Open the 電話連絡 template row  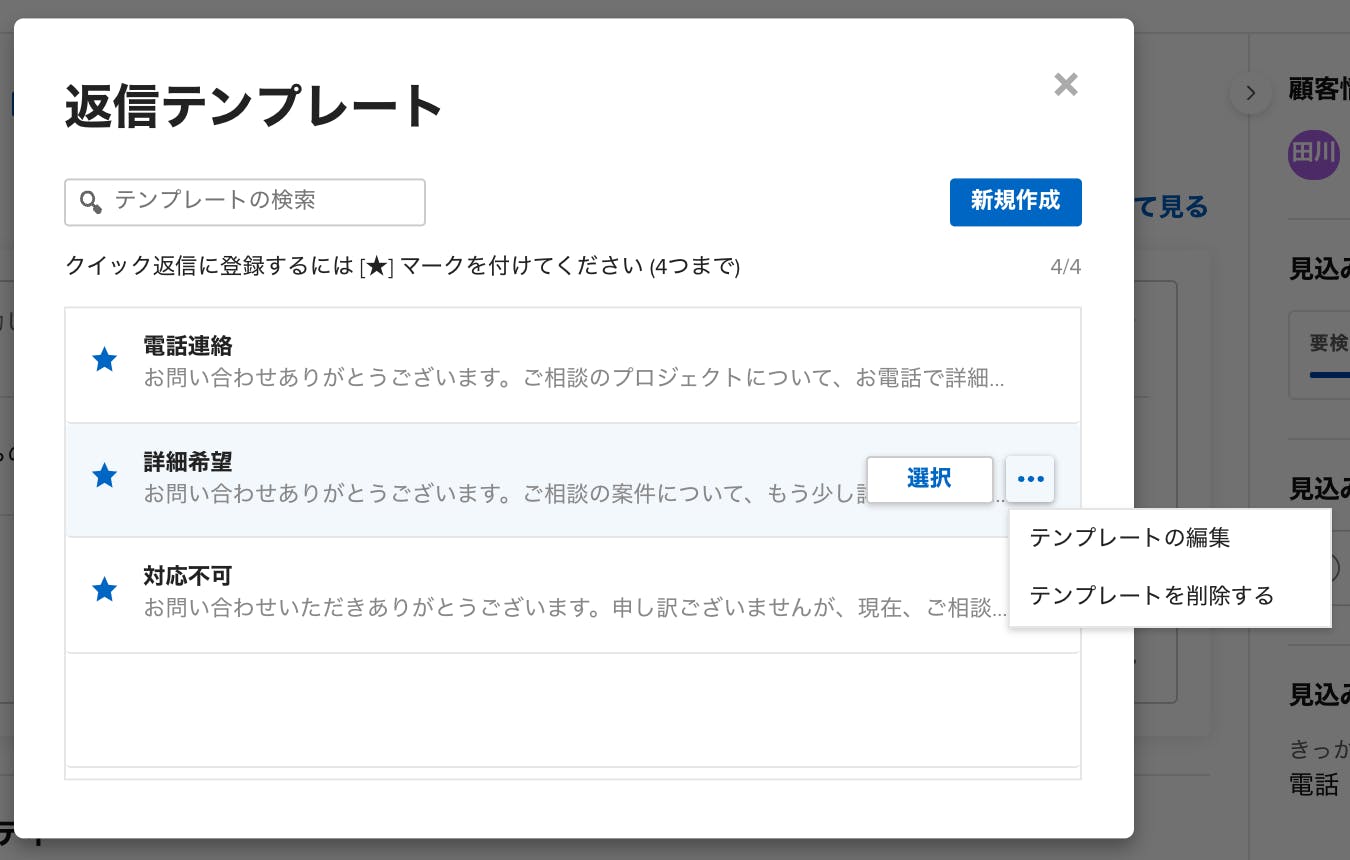(x=573, y=365)
